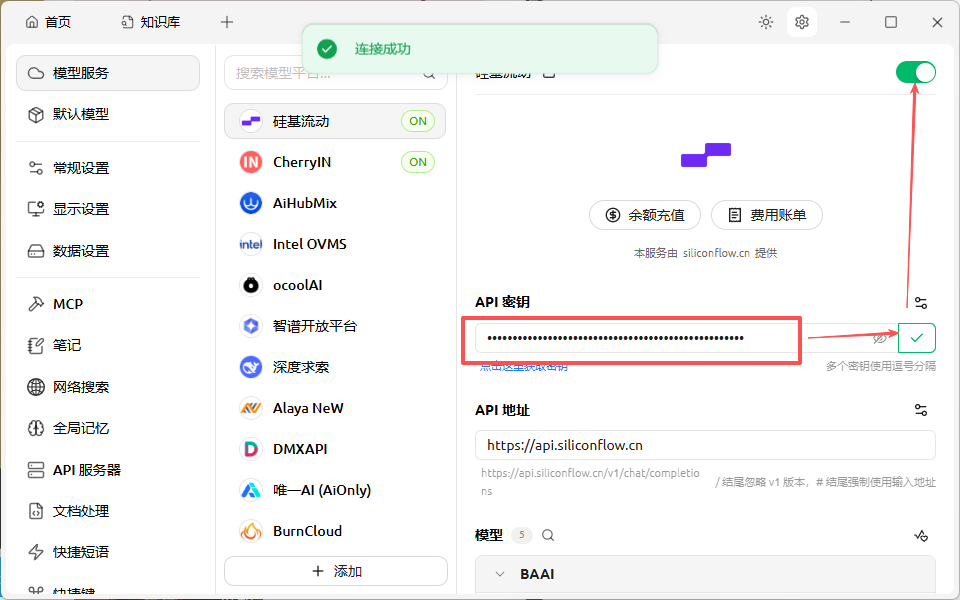Click the CherryIN ON badge
The width and height of the screenshot is (960, 600).
click(x=418, y=162)
